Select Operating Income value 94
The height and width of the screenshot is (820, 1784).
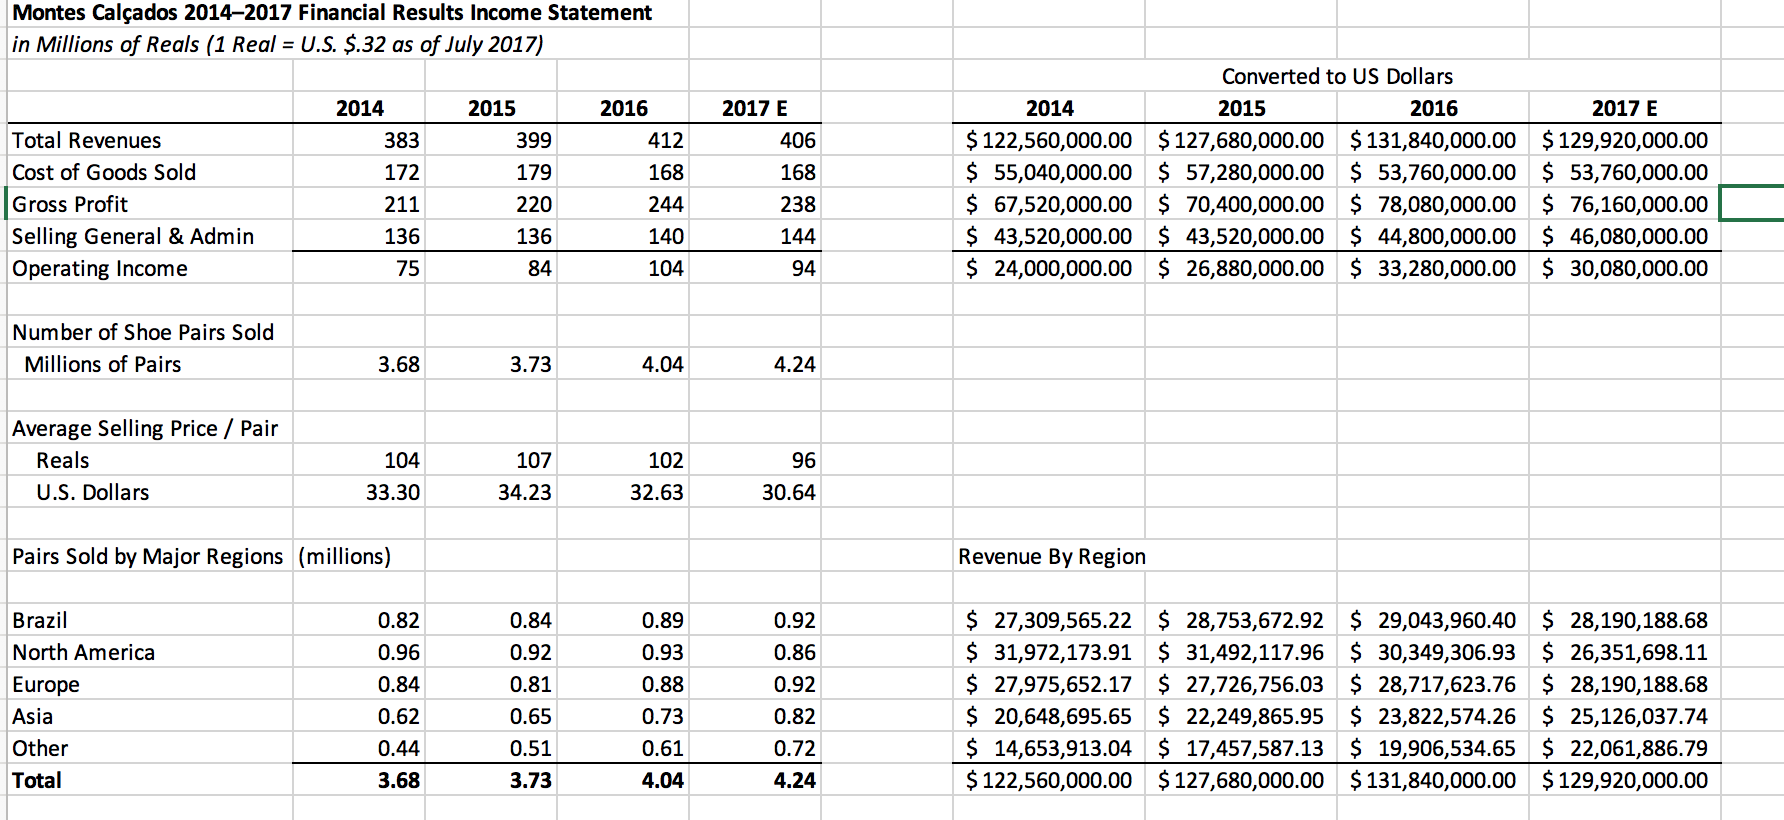coord(804,269)
